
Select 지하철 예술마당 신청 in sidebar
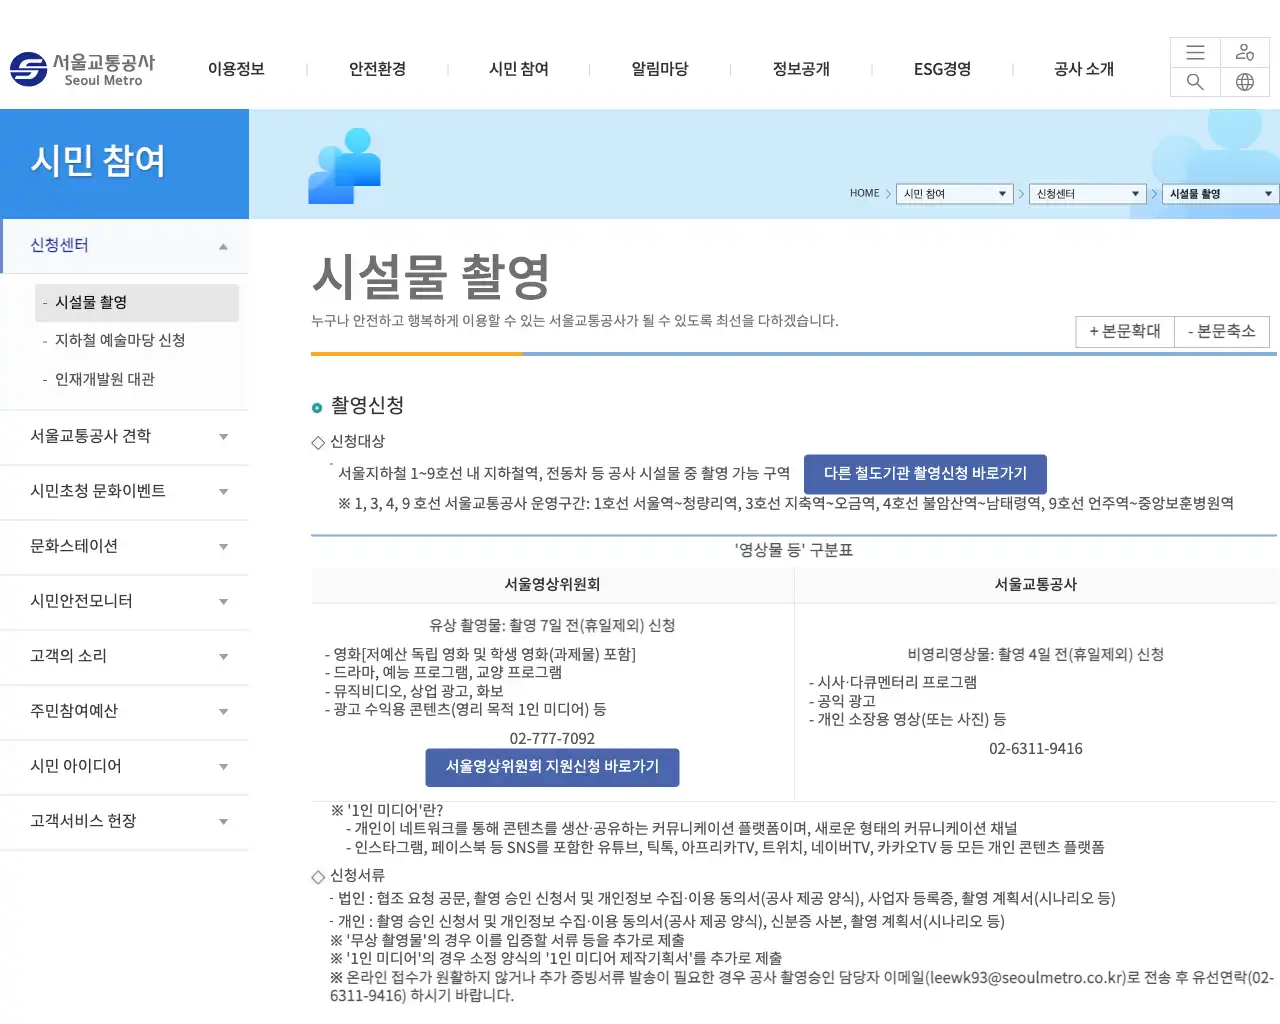[120, 341]
